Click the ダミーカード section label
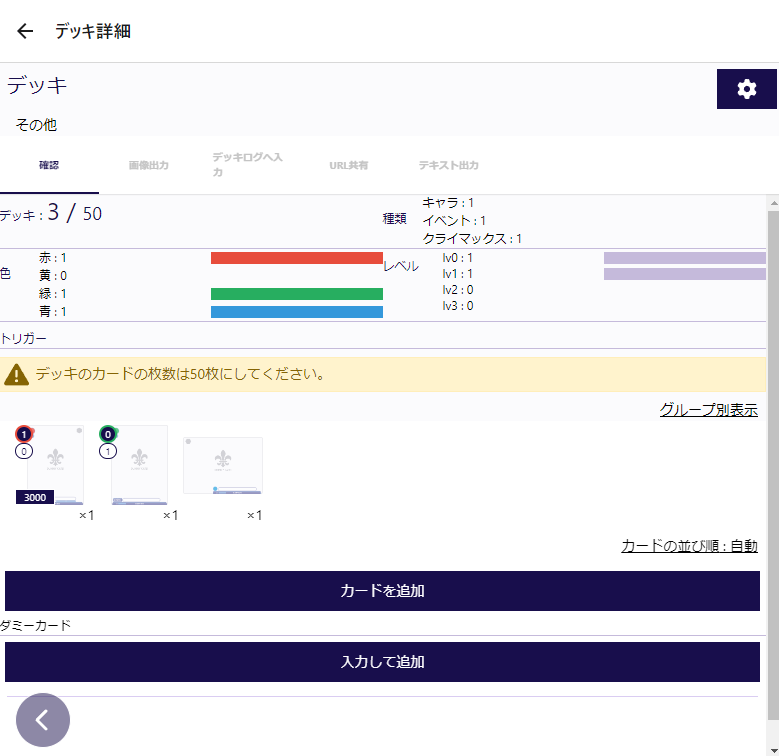The image size is (779, 756). [35, 625]
